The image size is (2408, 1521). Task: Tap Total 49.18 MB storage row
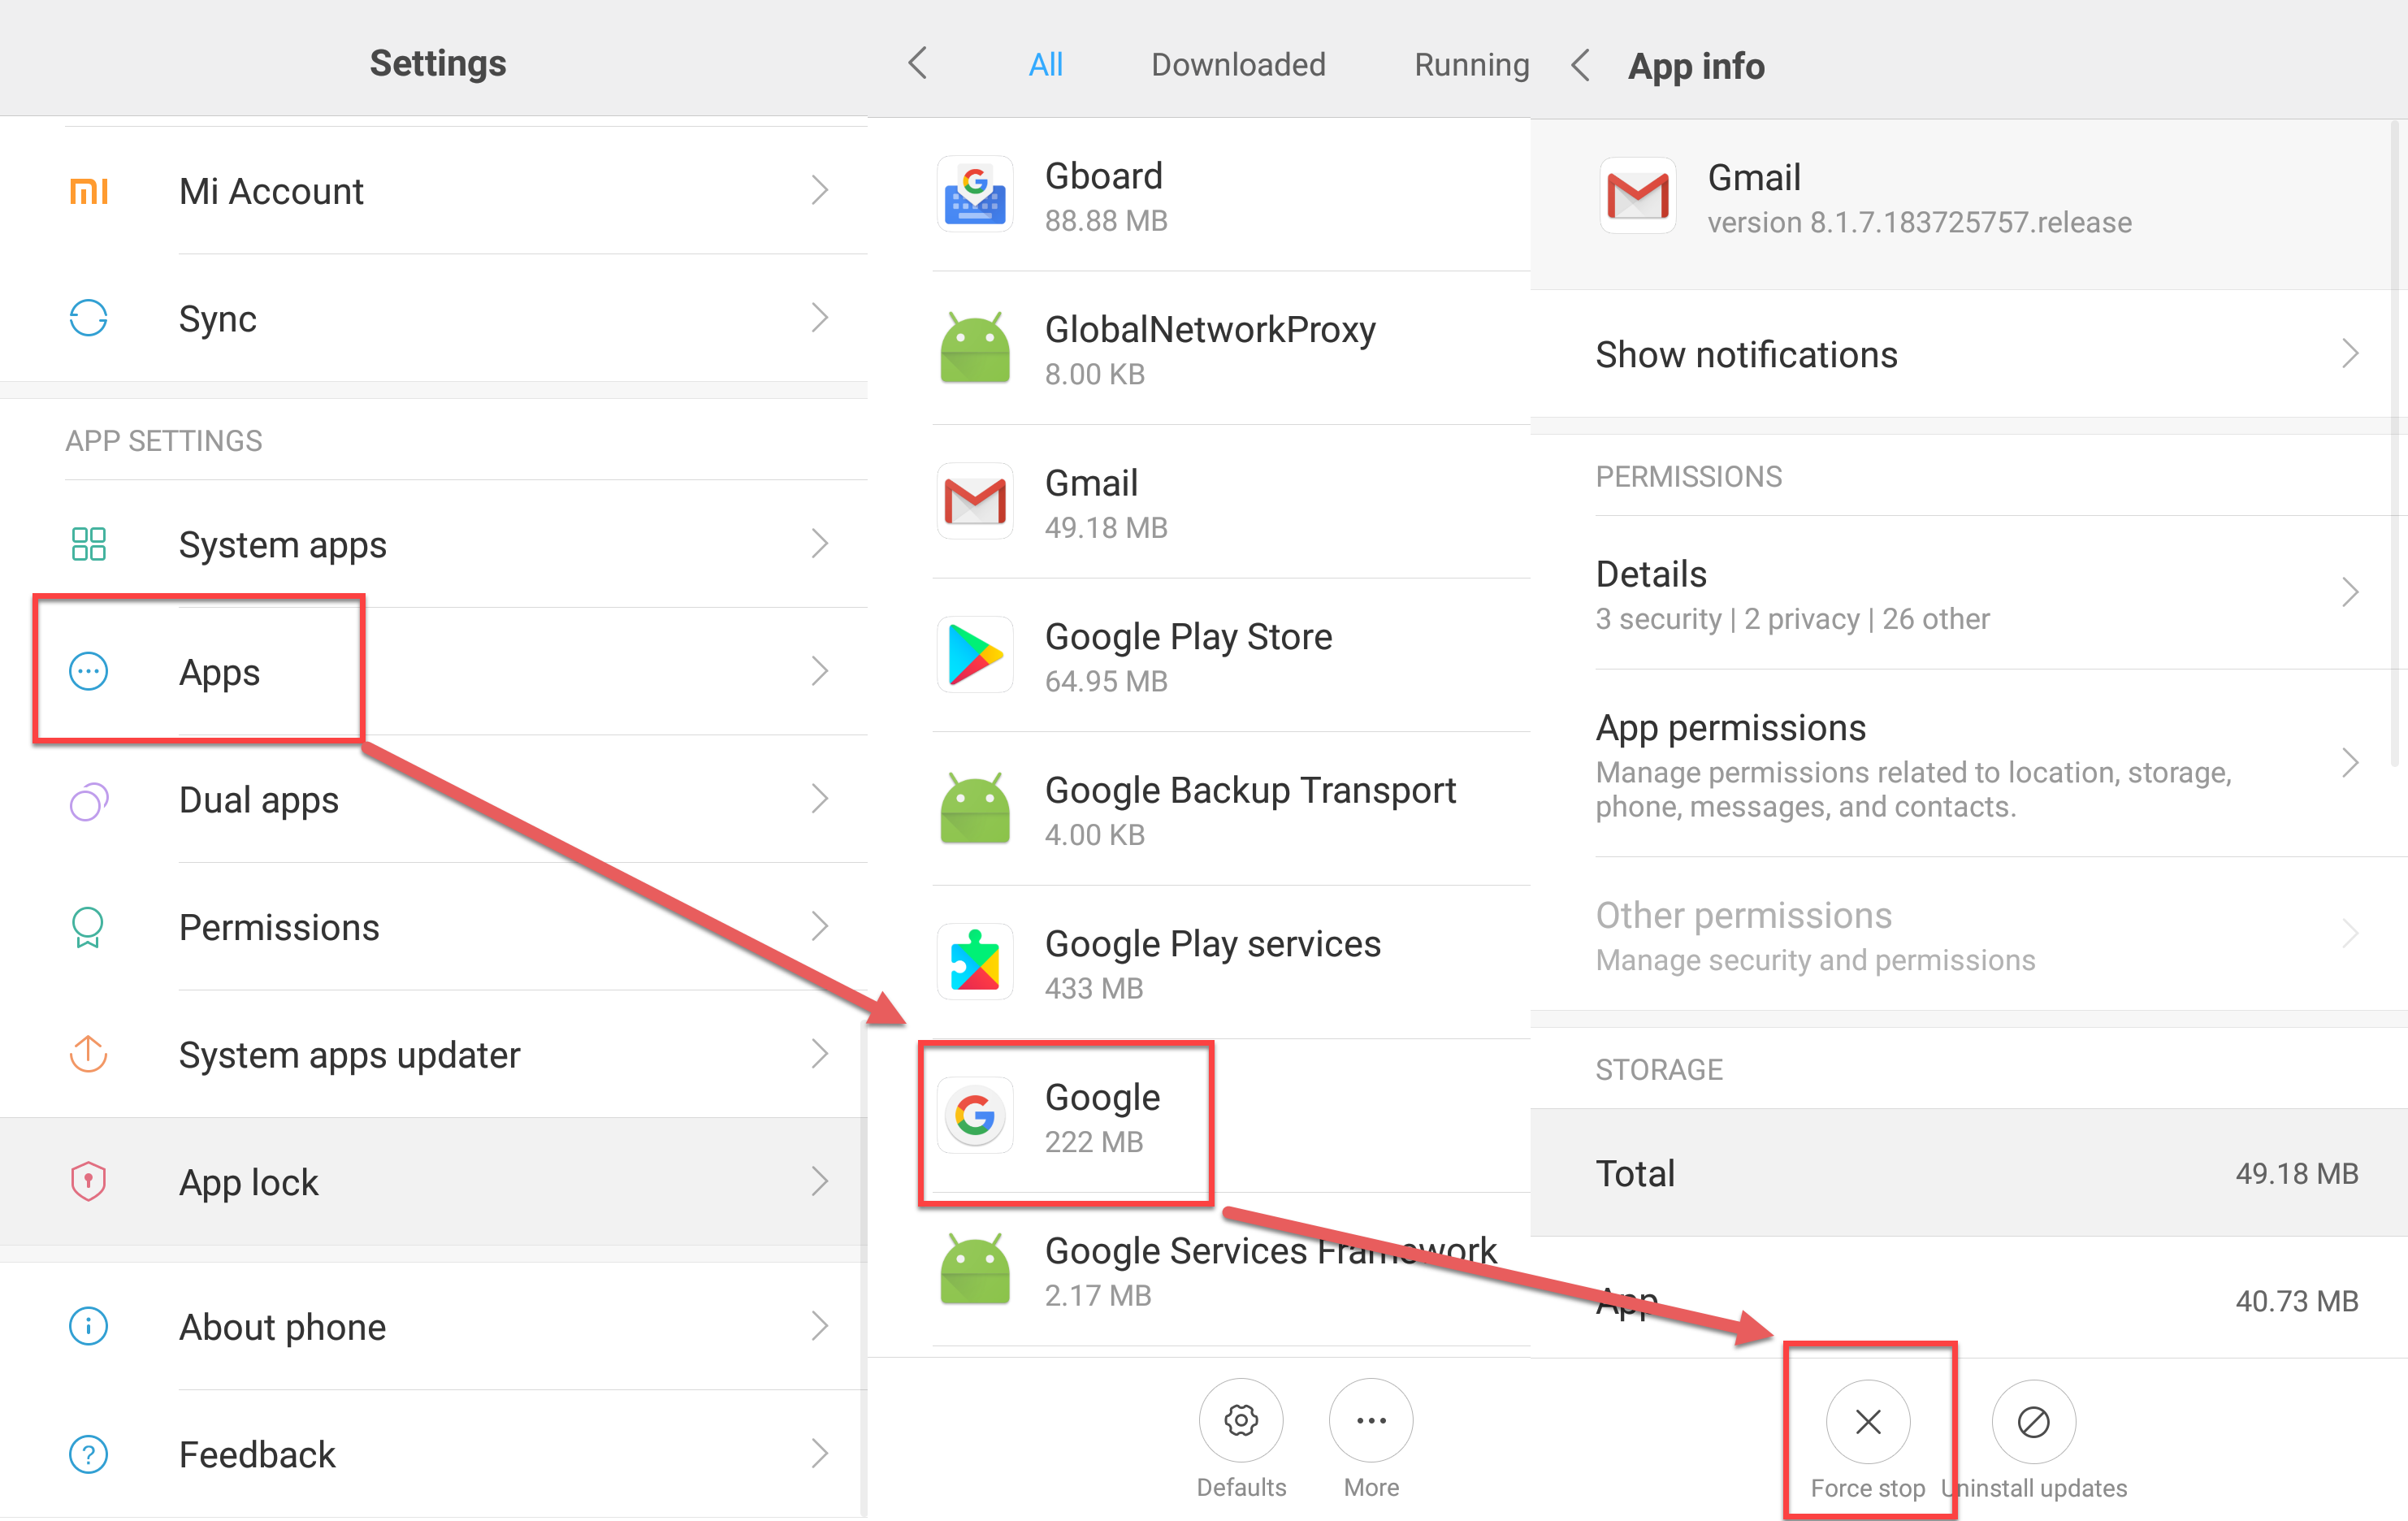[x=1969, y=1173]
